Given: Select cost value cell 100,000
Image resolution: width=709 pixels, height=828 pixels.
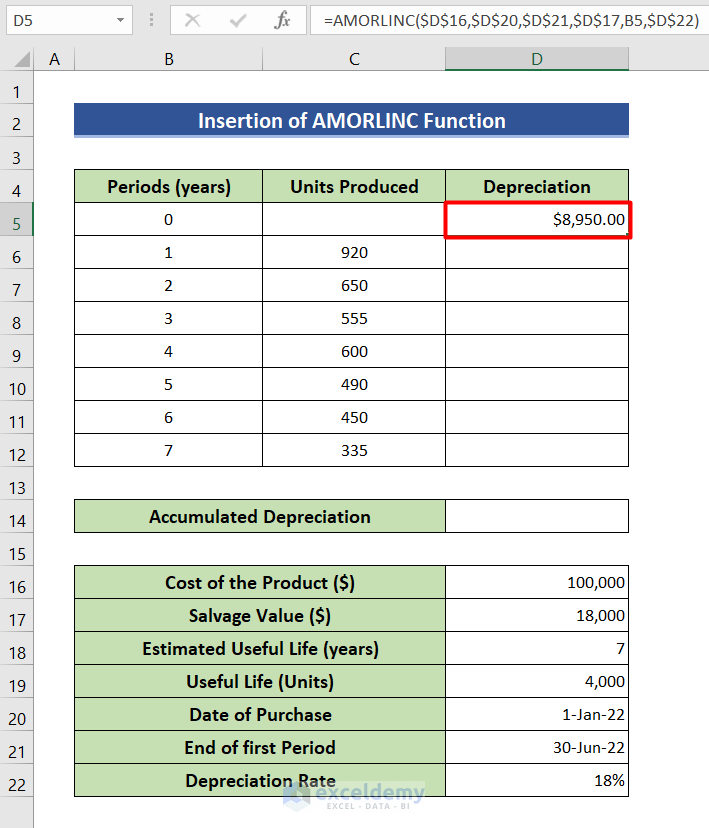Looking at the screenshot, I should [537, 582].
